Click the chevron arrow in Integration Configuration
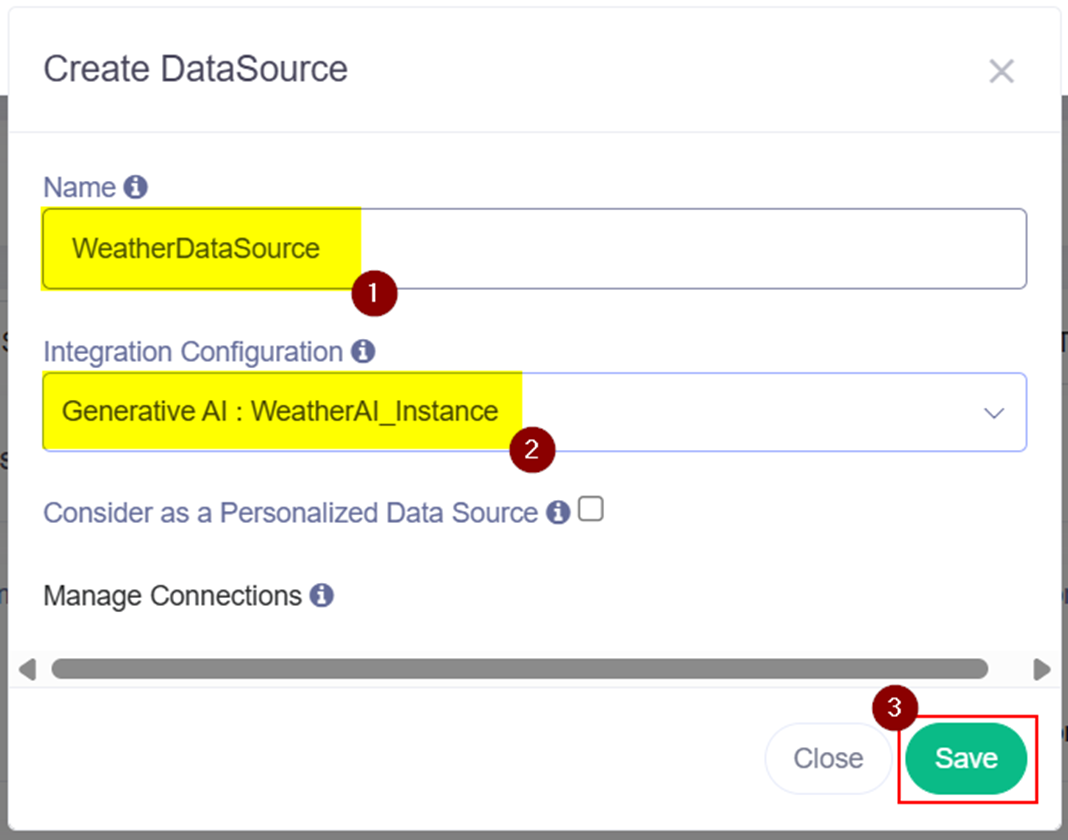 [994, 413]
